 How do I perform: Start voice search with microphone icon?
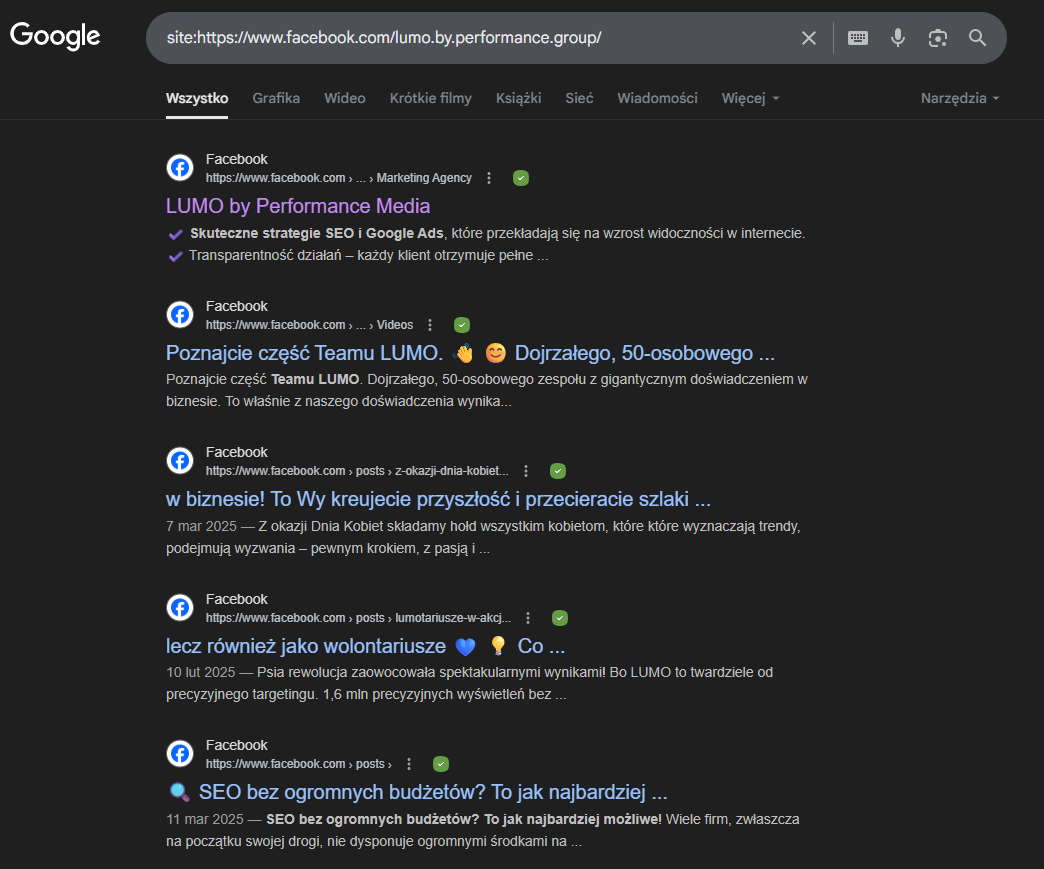[x=898, y=38]
